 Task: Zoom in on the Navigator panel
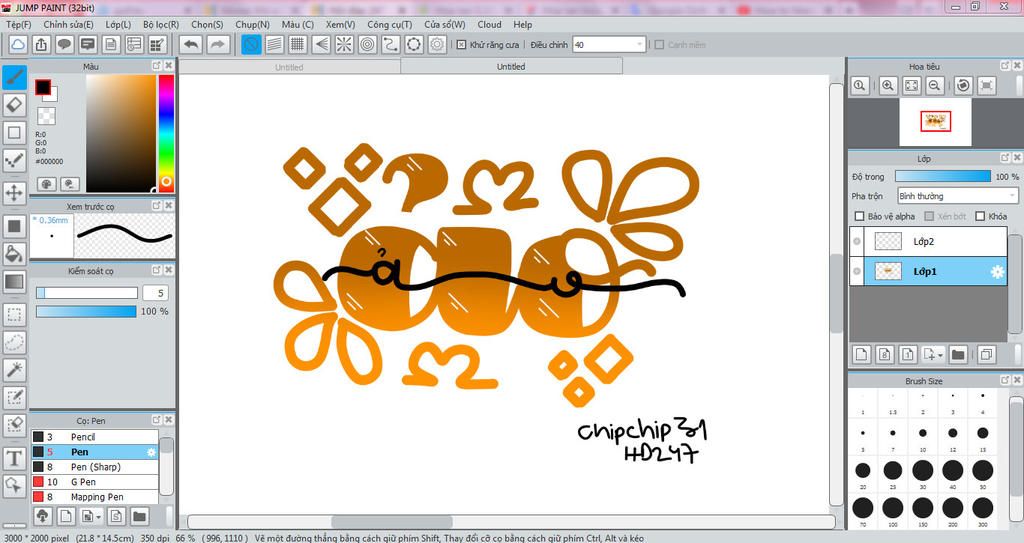tap(888, 85)
